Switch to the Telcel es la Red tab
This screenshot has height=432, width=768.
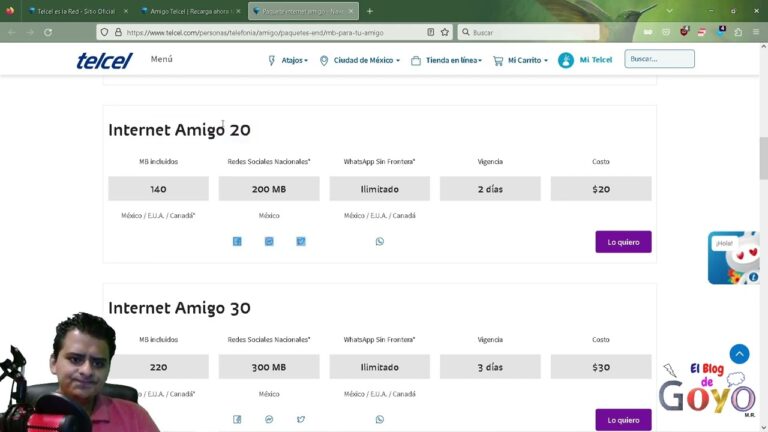tap(75, 11)
